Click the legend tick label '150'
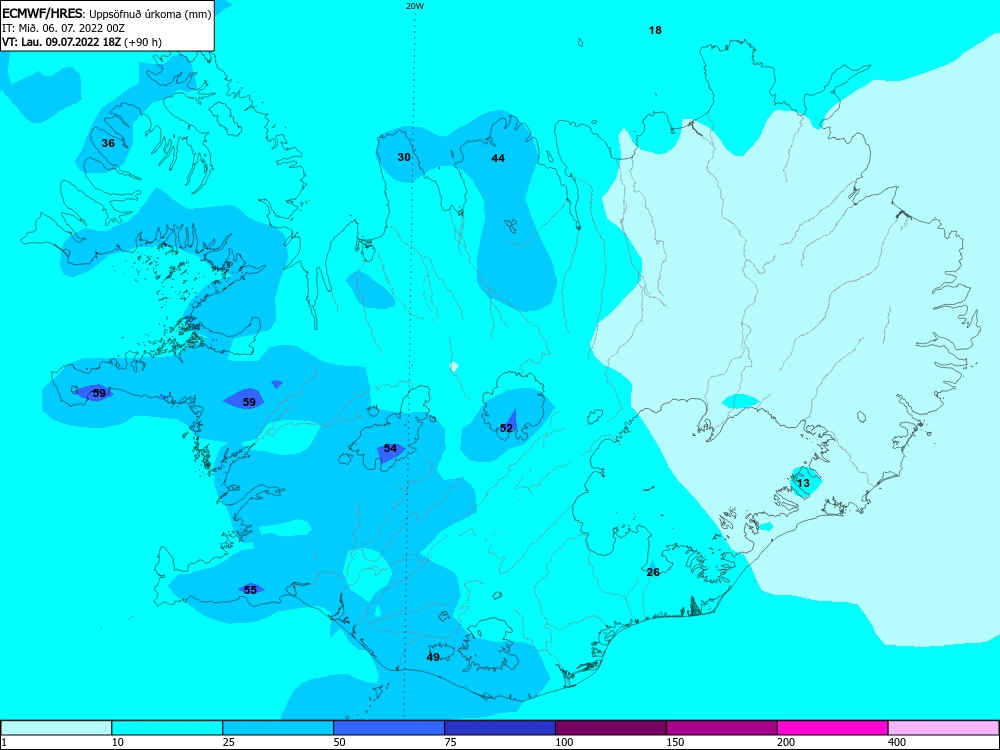Viewport: 1000px width, 750px height. point(675,742)
